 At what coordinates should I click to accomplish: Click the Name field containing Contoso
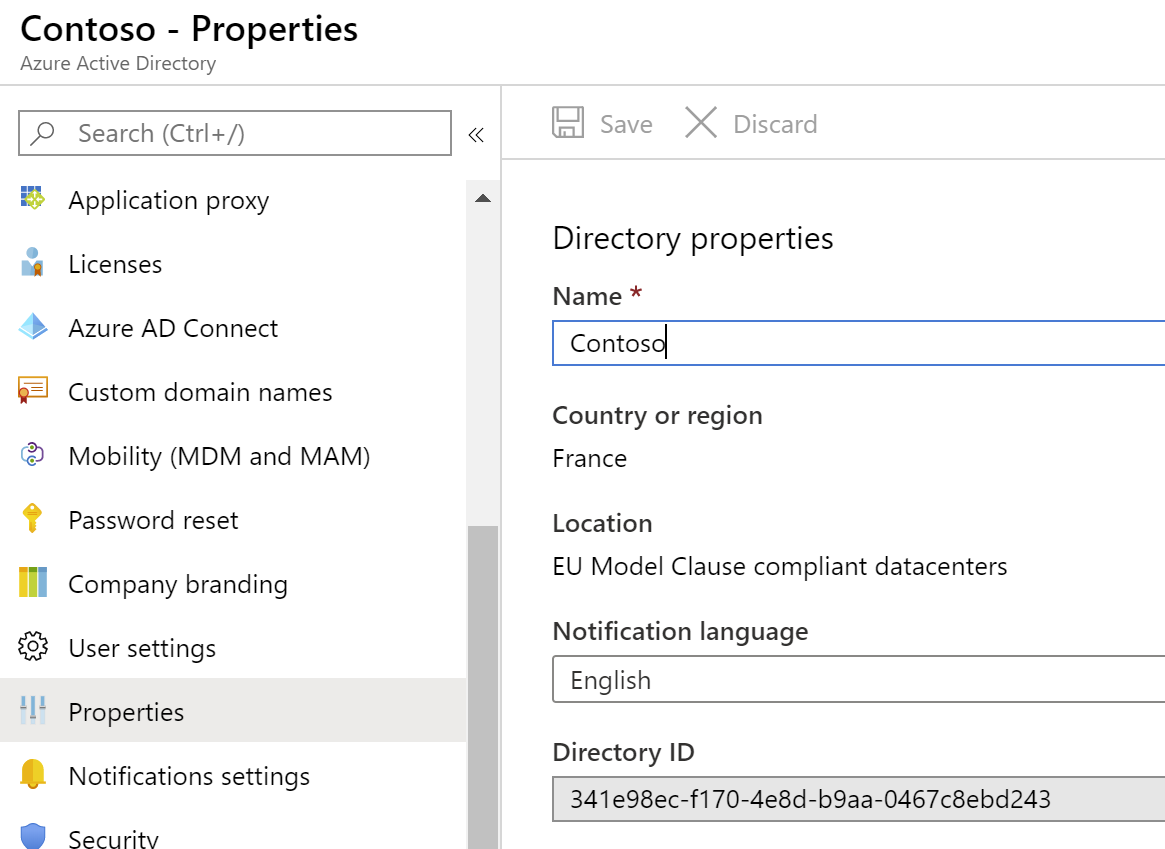tap(858, 343)
